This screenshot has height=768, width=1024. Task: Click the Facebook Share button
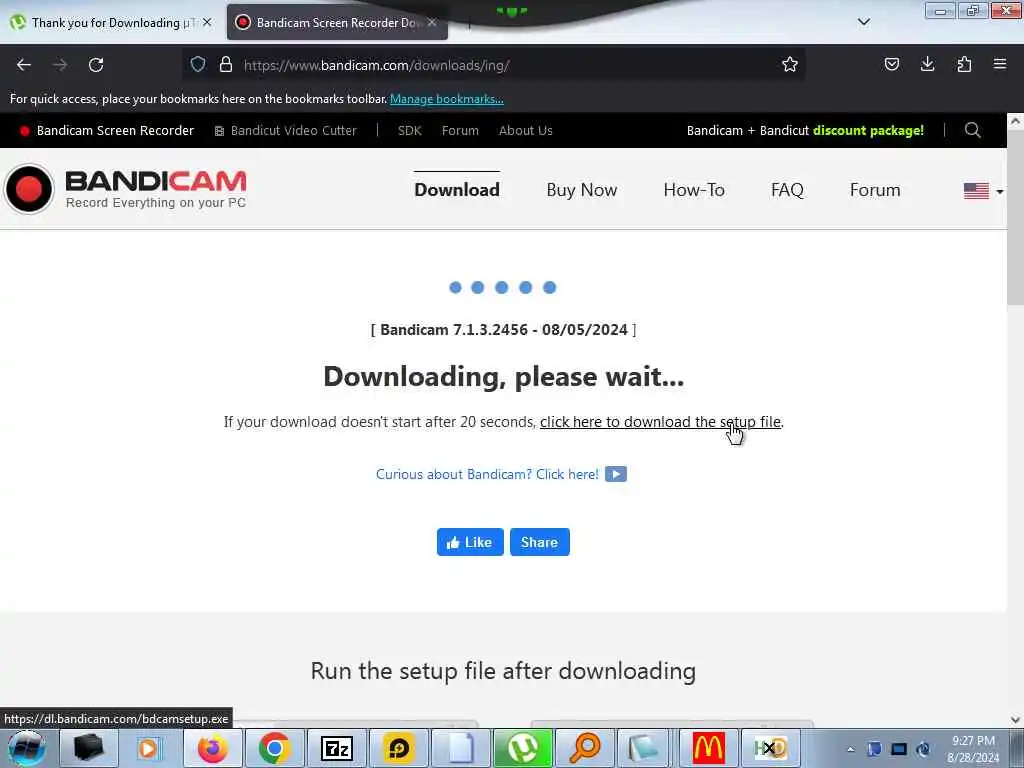point(539,542)
